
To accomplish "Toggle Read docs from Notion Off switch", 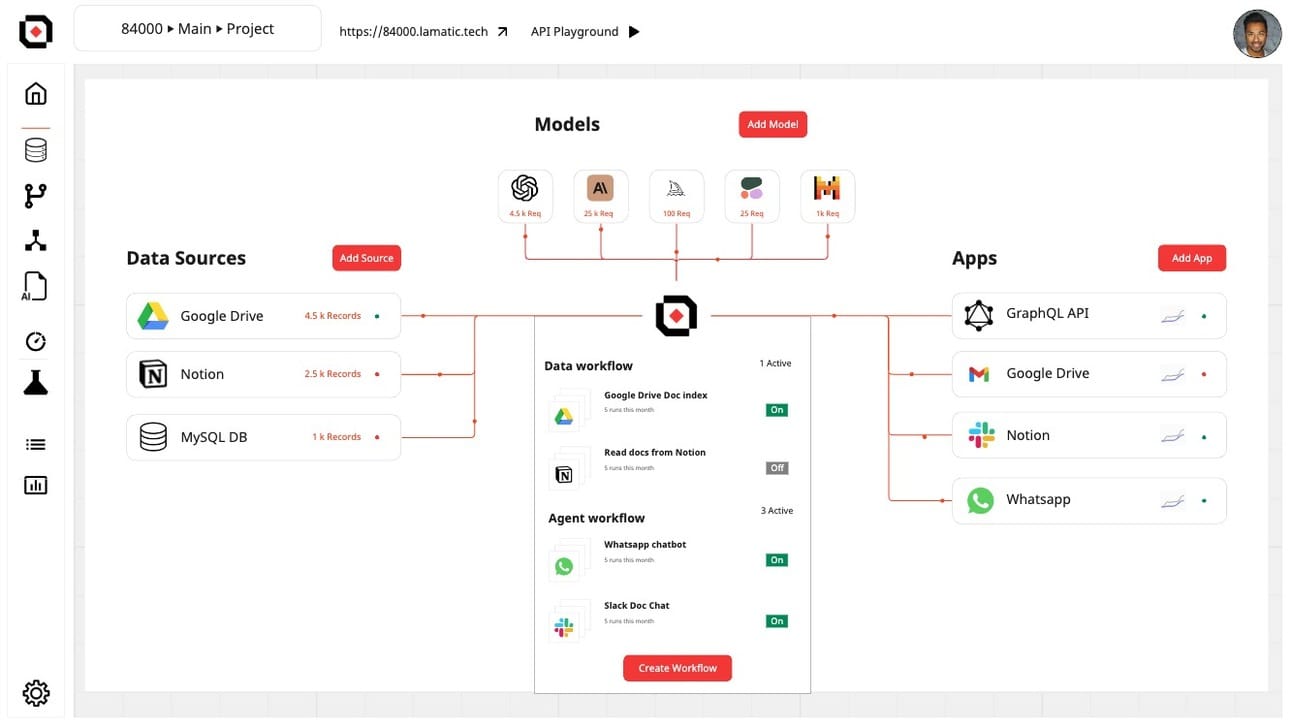I will (777, 468).
